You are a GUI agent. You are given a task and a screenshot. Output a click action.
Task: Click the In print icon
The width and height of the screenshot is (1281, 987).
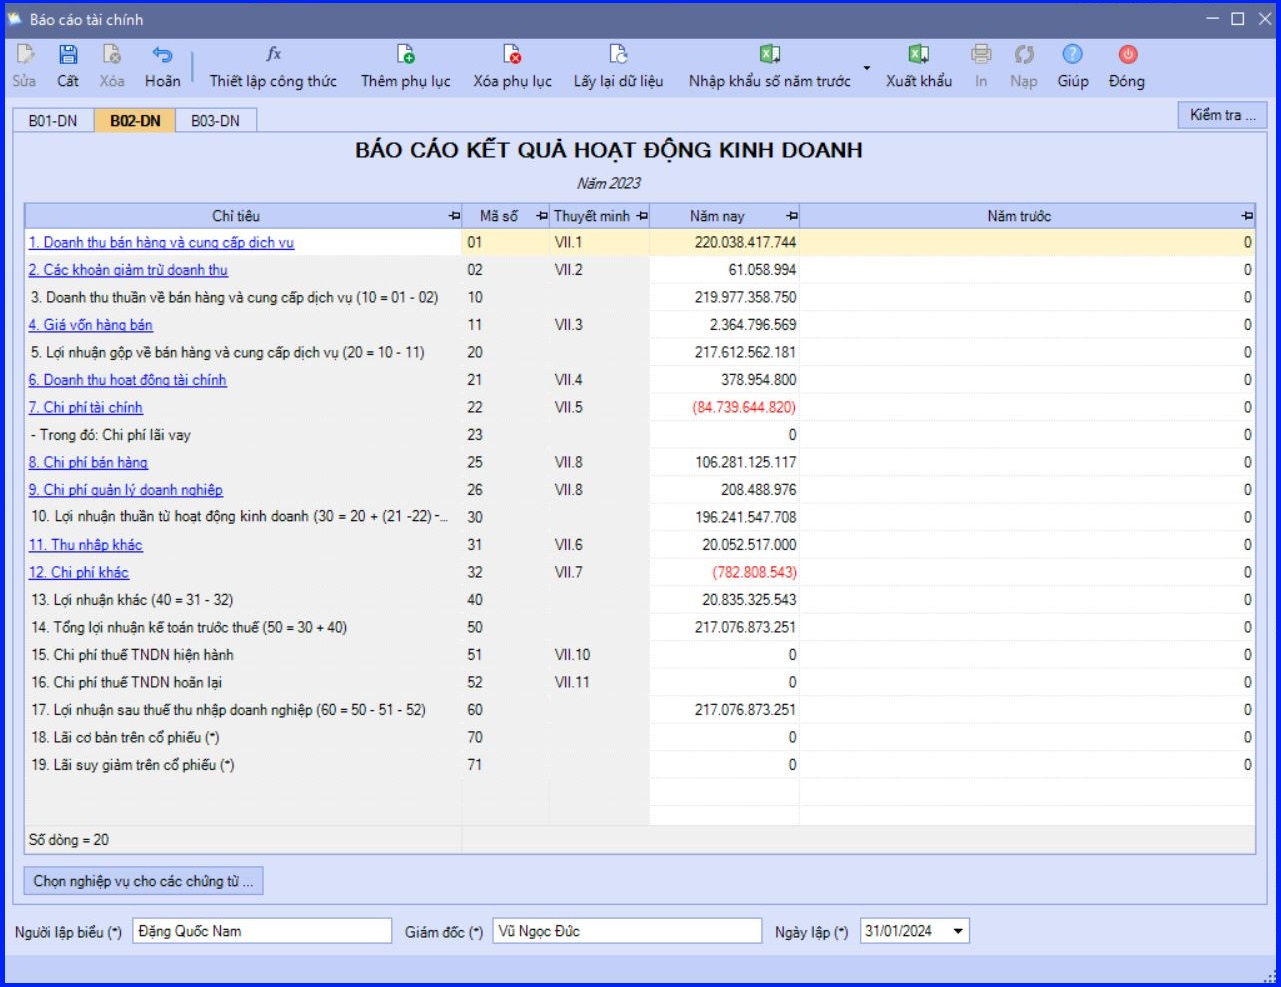[x=981, y=55]
